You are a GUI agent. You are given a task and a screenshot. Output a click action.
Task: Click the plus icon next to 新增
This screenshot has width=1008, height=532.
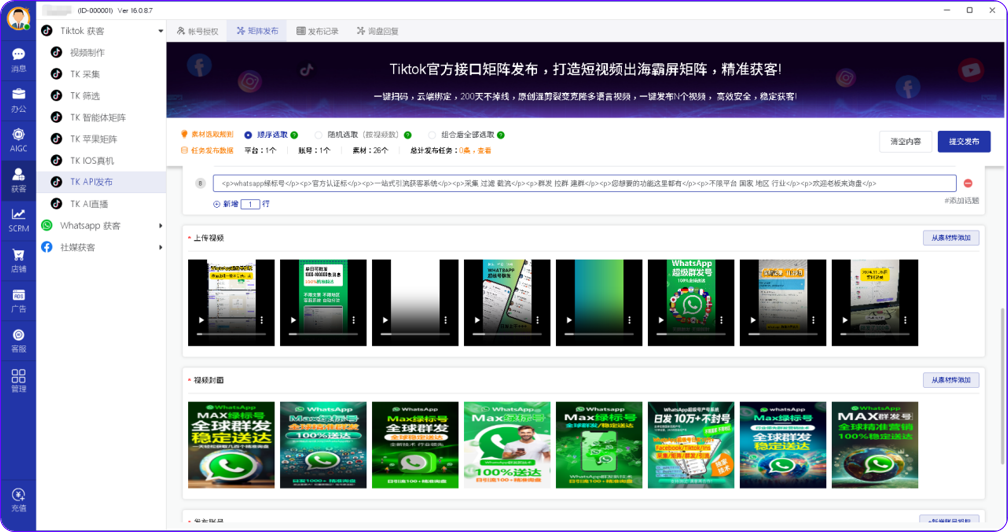(217, 204)
